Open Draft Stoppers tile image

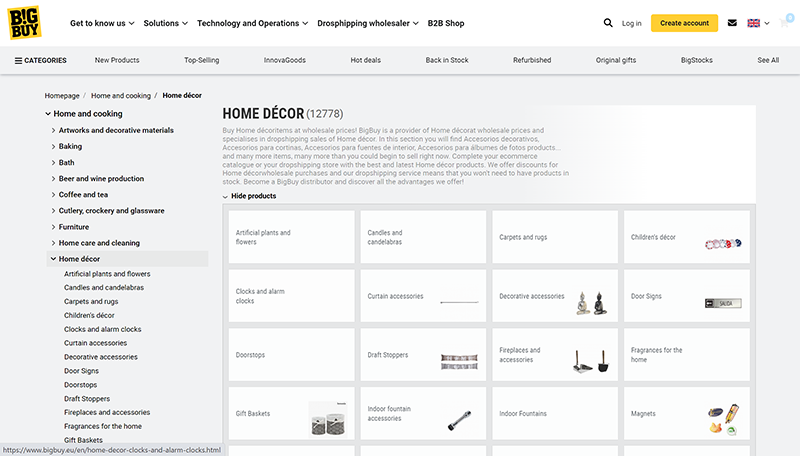click(x=459, y=362)
